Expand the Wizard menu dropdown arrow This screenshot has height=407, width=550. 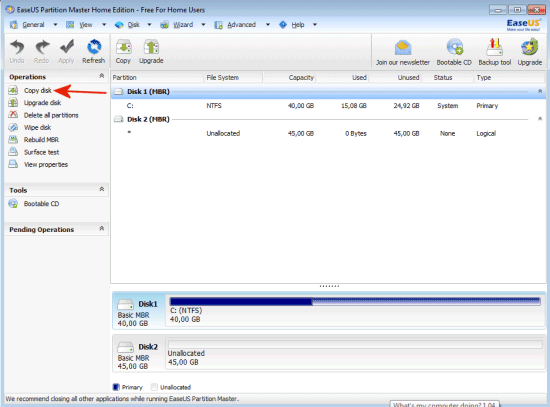[203, 25]
